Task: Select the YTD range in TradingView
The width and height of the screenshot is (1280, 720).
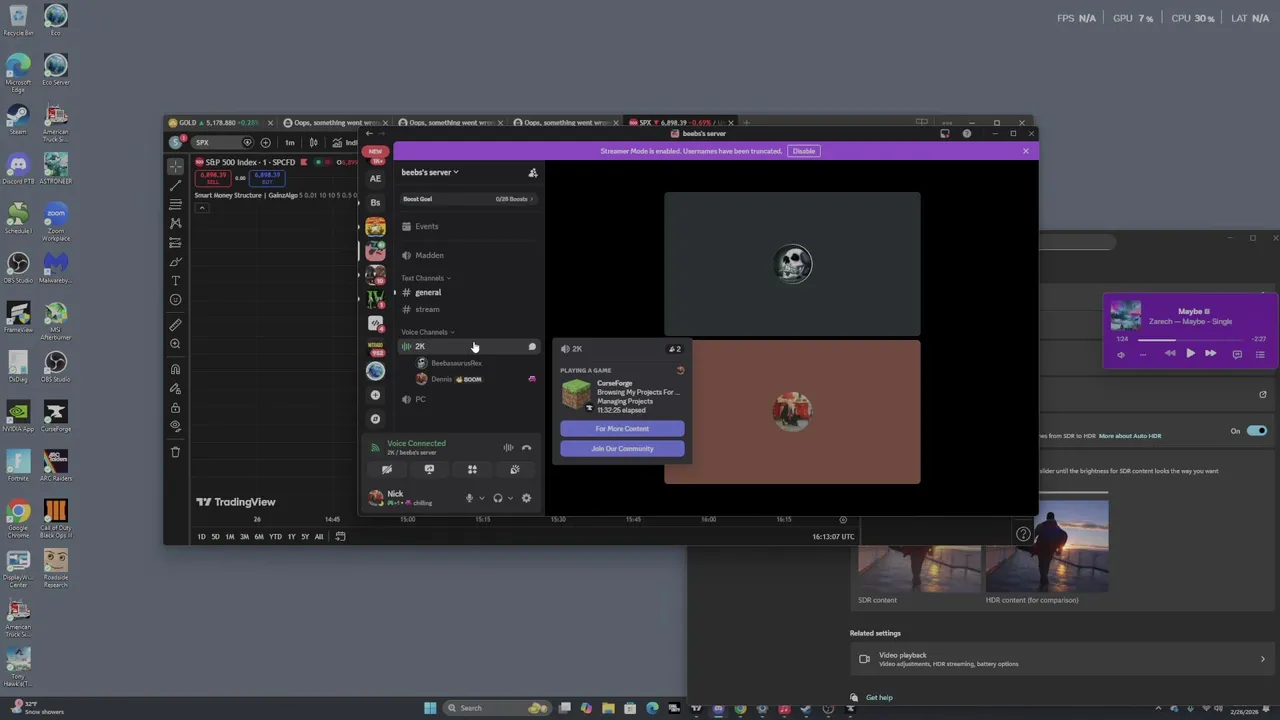Action: (x=275, y=537)
